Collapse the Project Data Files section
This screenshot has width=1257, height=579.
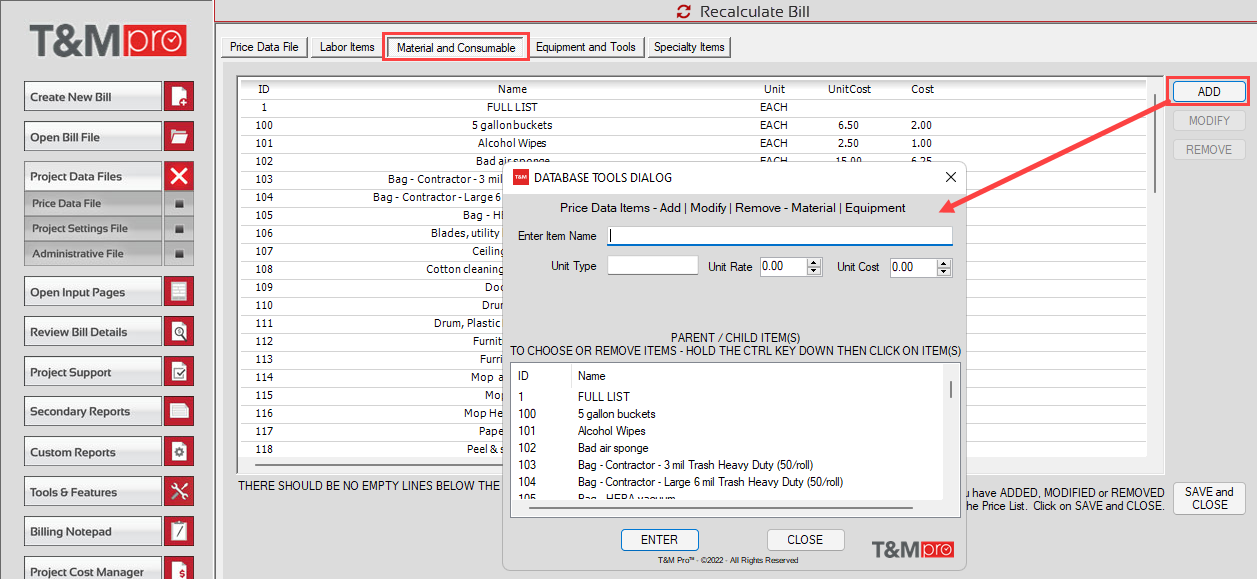tap(93, 176)
